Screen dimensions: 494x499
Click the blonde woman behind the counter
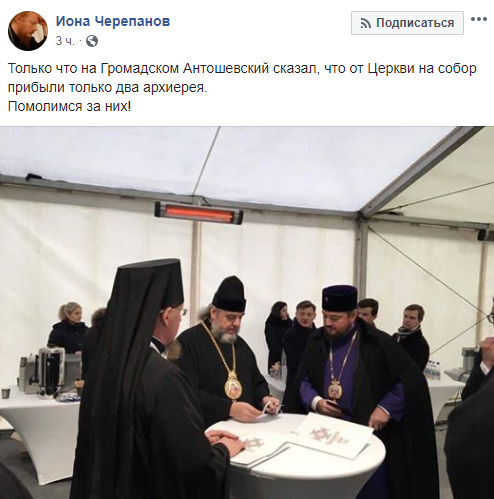pos(68,327)
